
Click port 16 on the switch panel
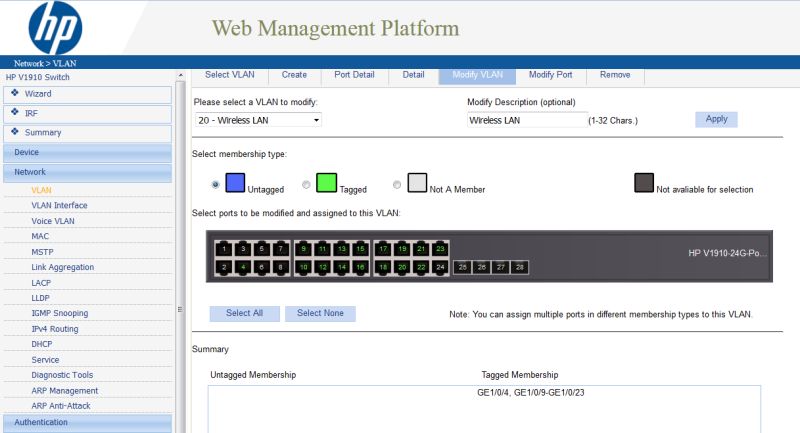[361, 267]
